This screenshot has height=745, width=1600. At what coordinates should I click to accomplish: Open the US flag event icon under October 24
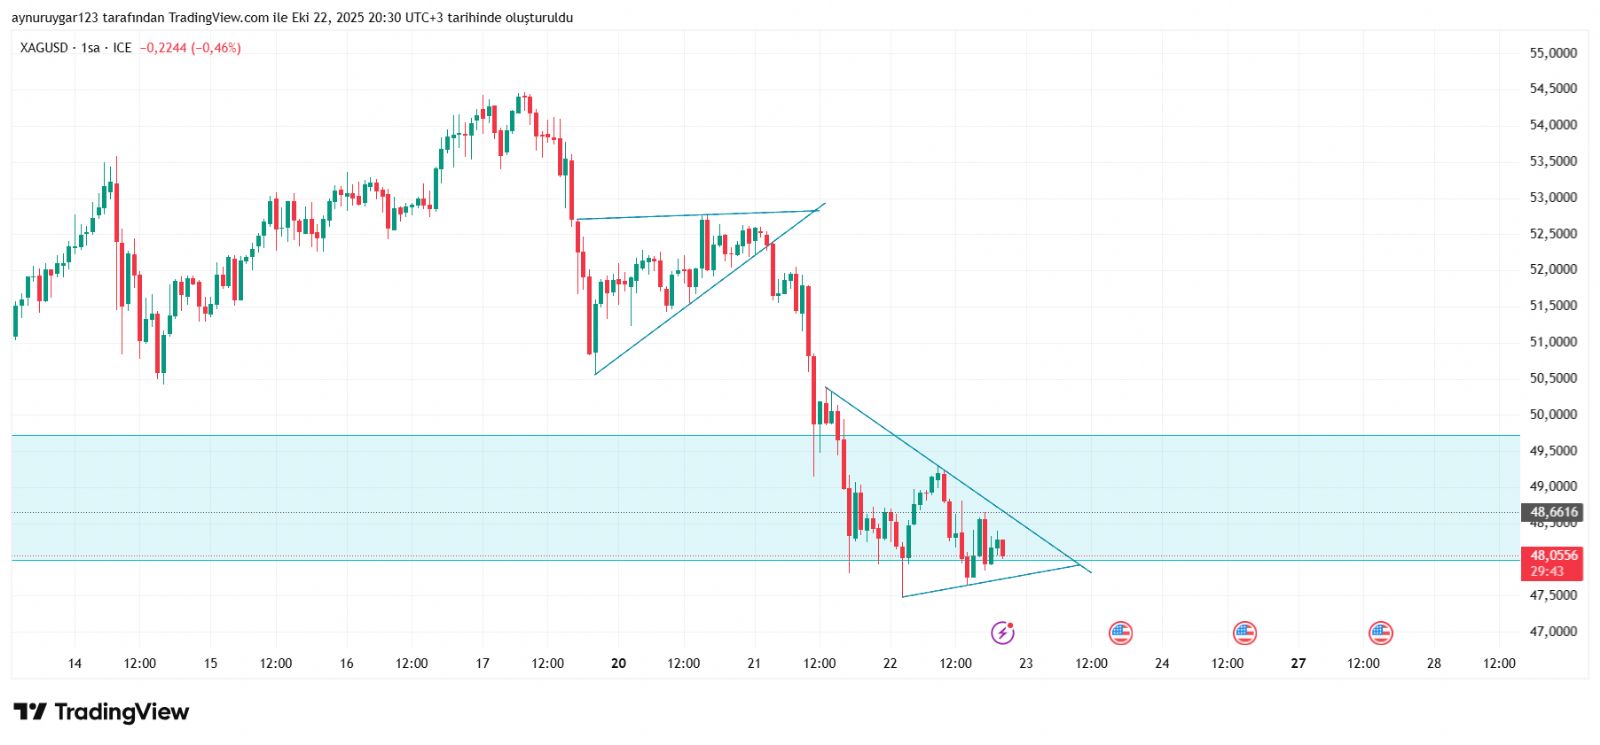pos(1244,632)
